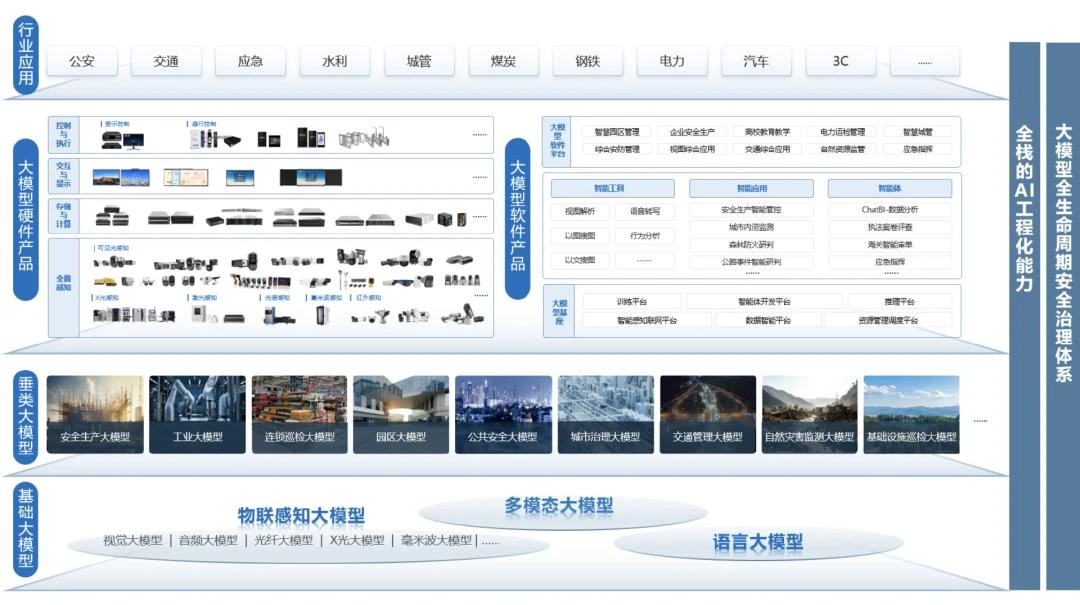Click the 自然灾害监测大模型 image card
Screen dimensions: 1080x605
click(810, 414)
